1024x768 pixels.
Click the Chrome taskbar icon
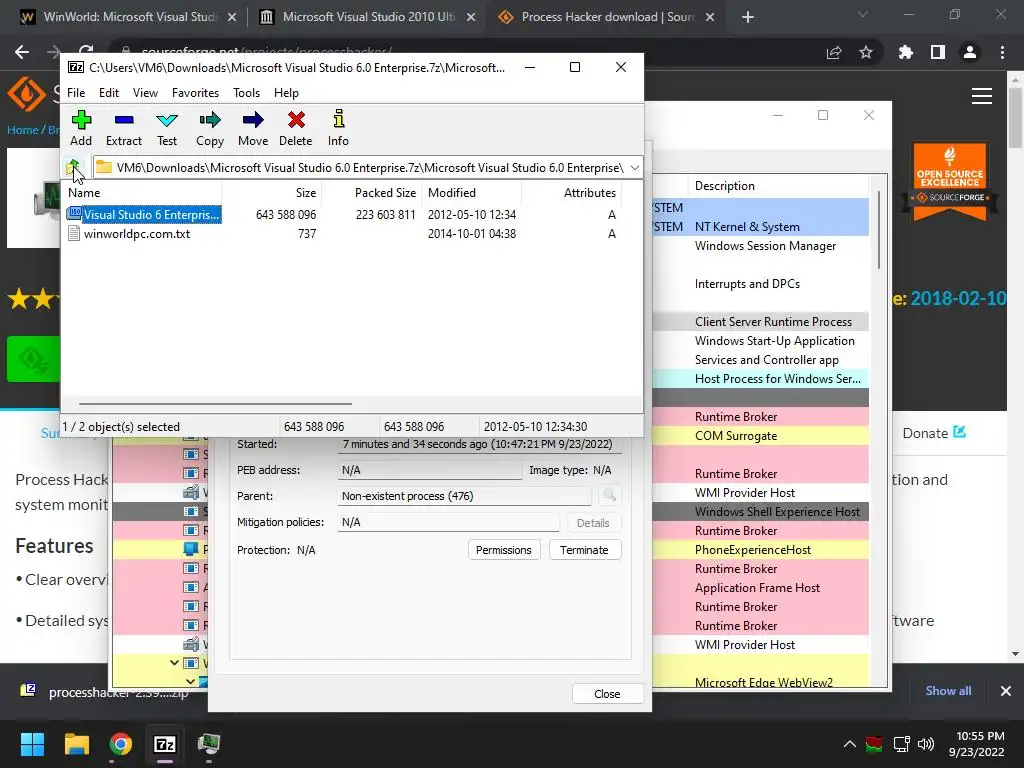121,744
